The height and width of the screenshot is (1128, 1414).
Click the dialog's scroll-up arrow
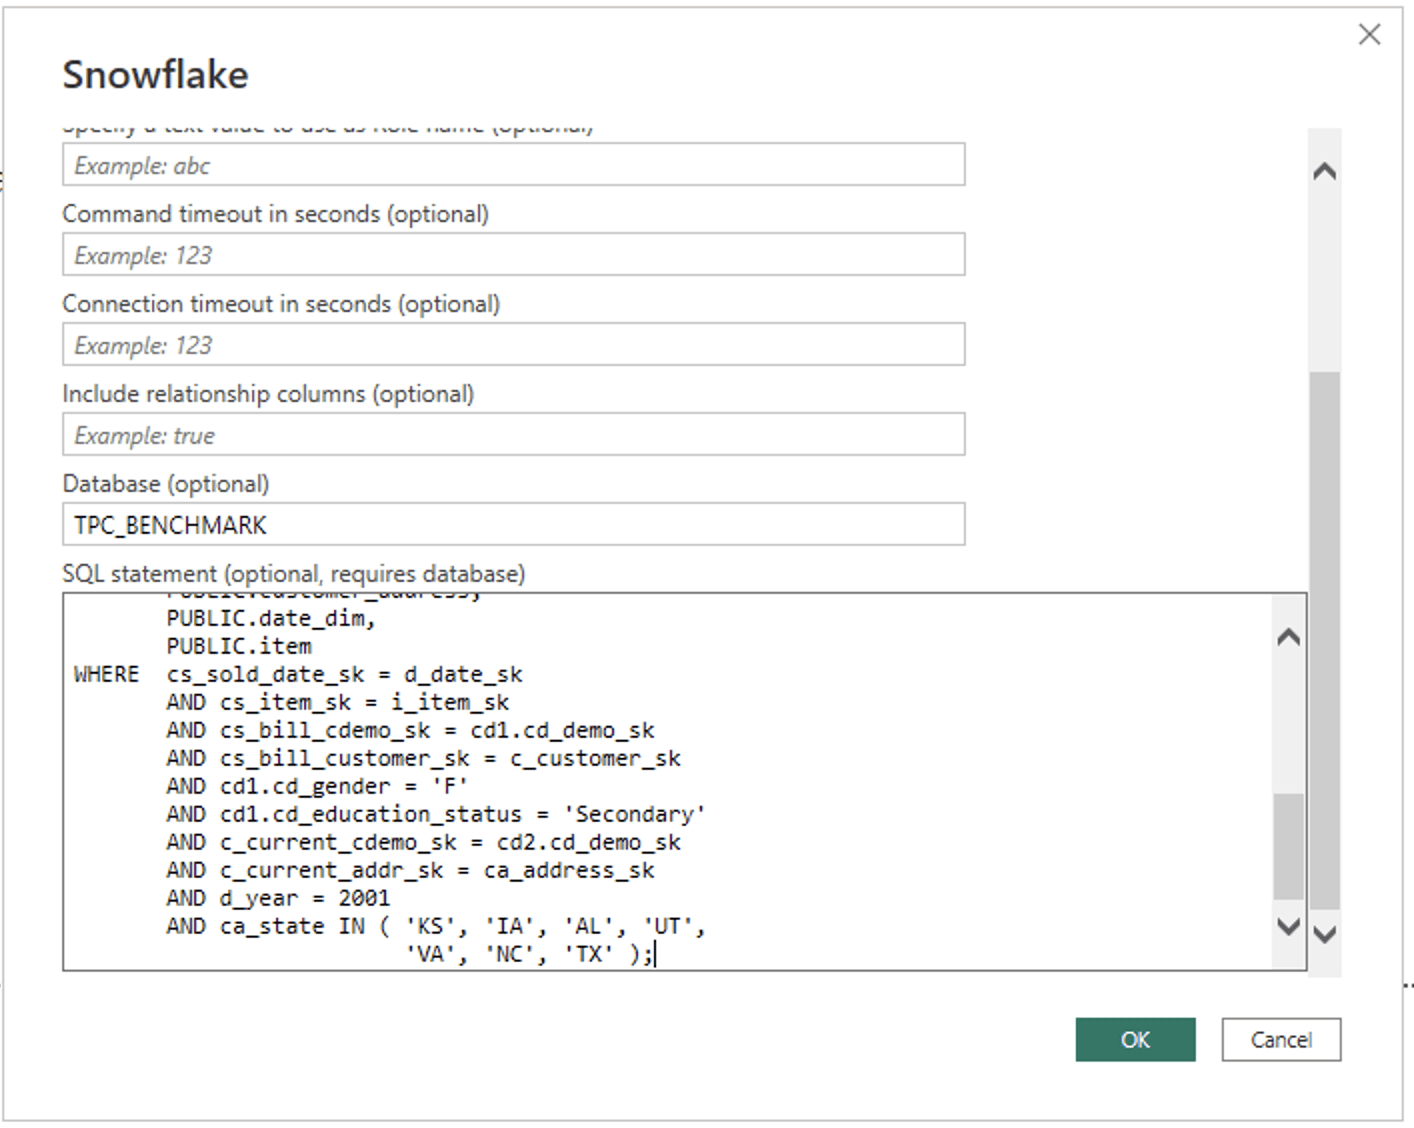tap(1324, 172)
